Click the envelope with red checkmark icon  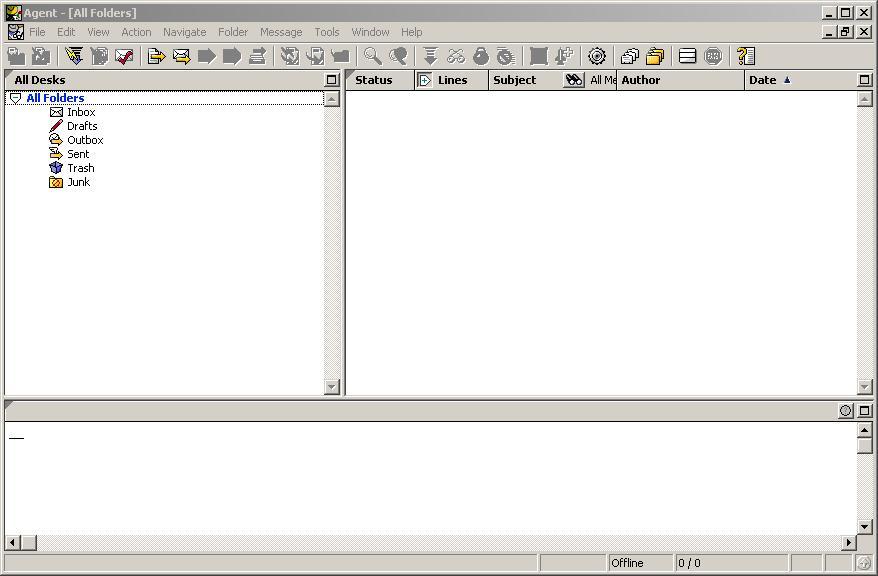pyautogui.click(x=124, y=56)
